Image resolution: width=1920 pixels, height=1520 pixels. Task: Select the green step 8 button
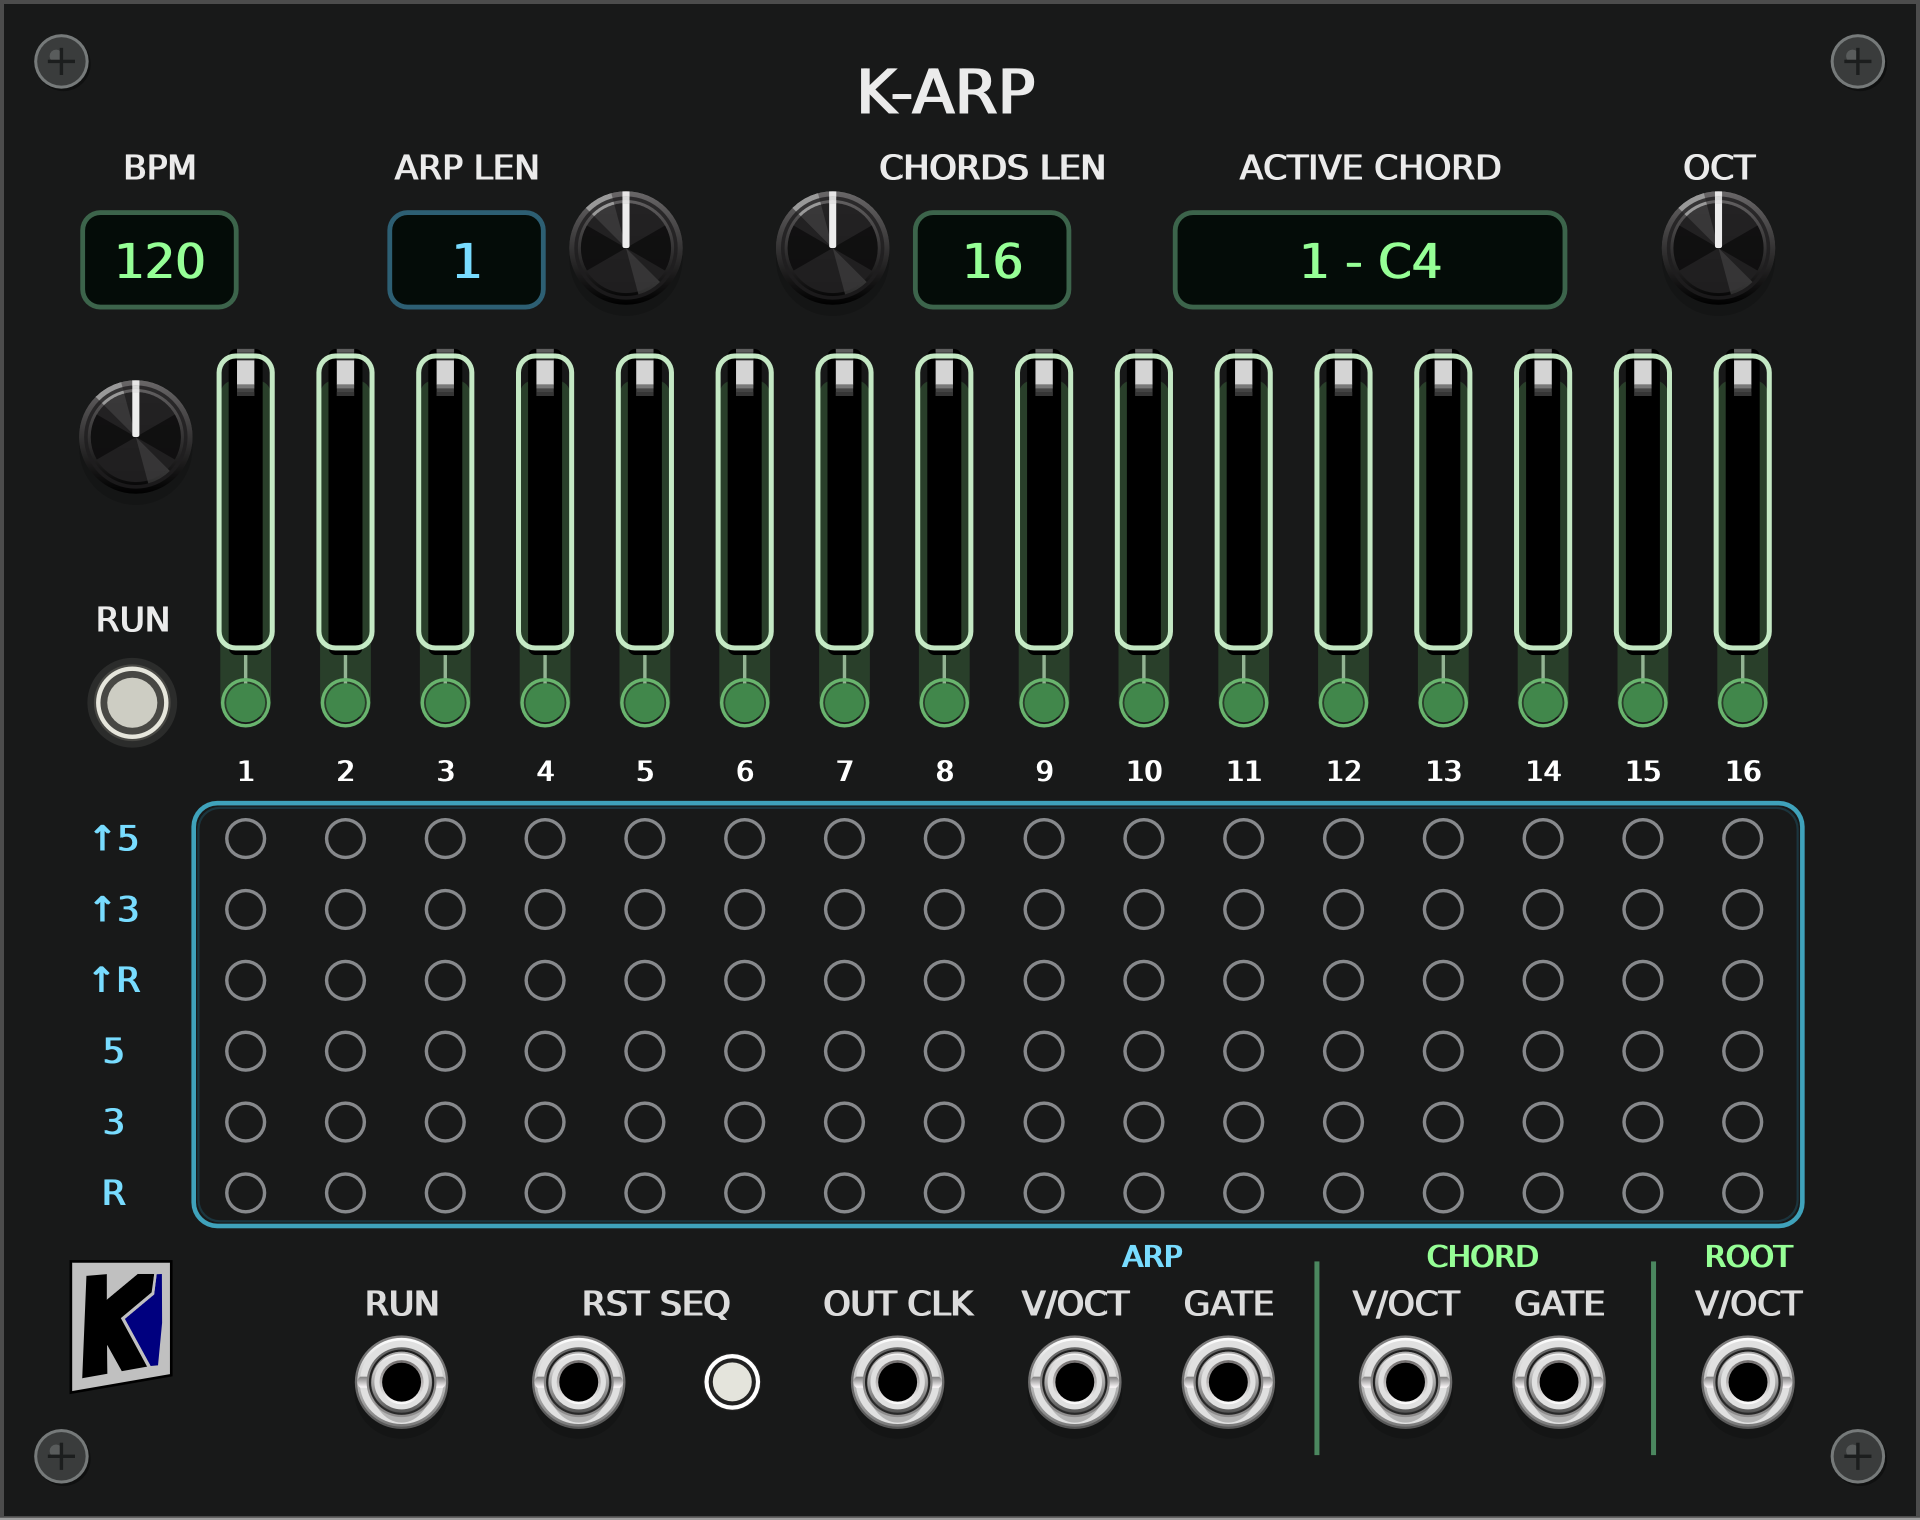coord(944,702)
